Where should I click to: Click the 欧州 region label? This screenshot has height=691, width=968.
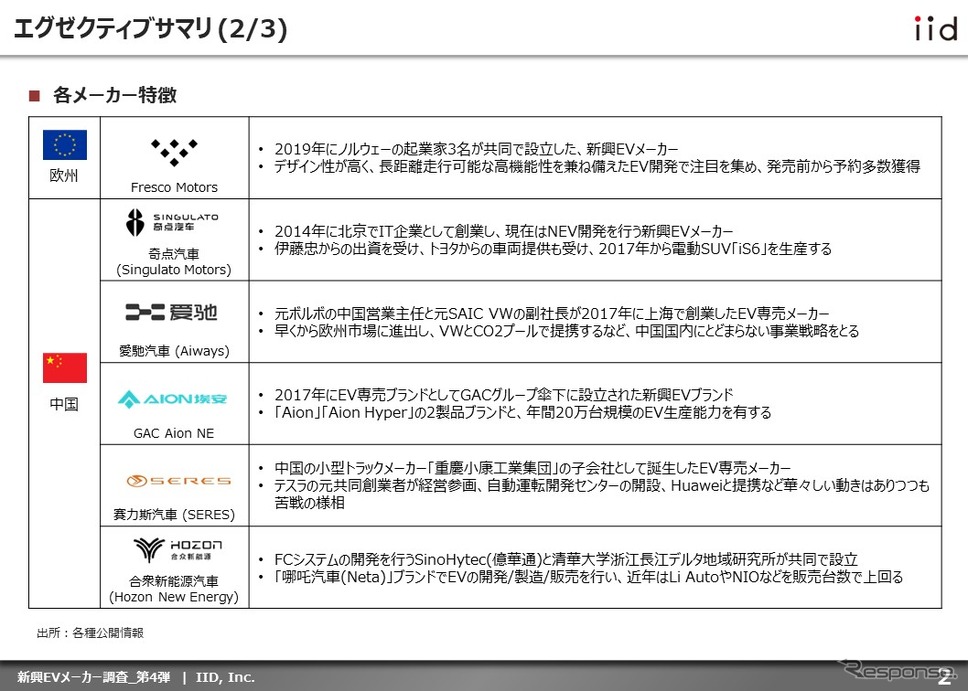pos(64,176)
